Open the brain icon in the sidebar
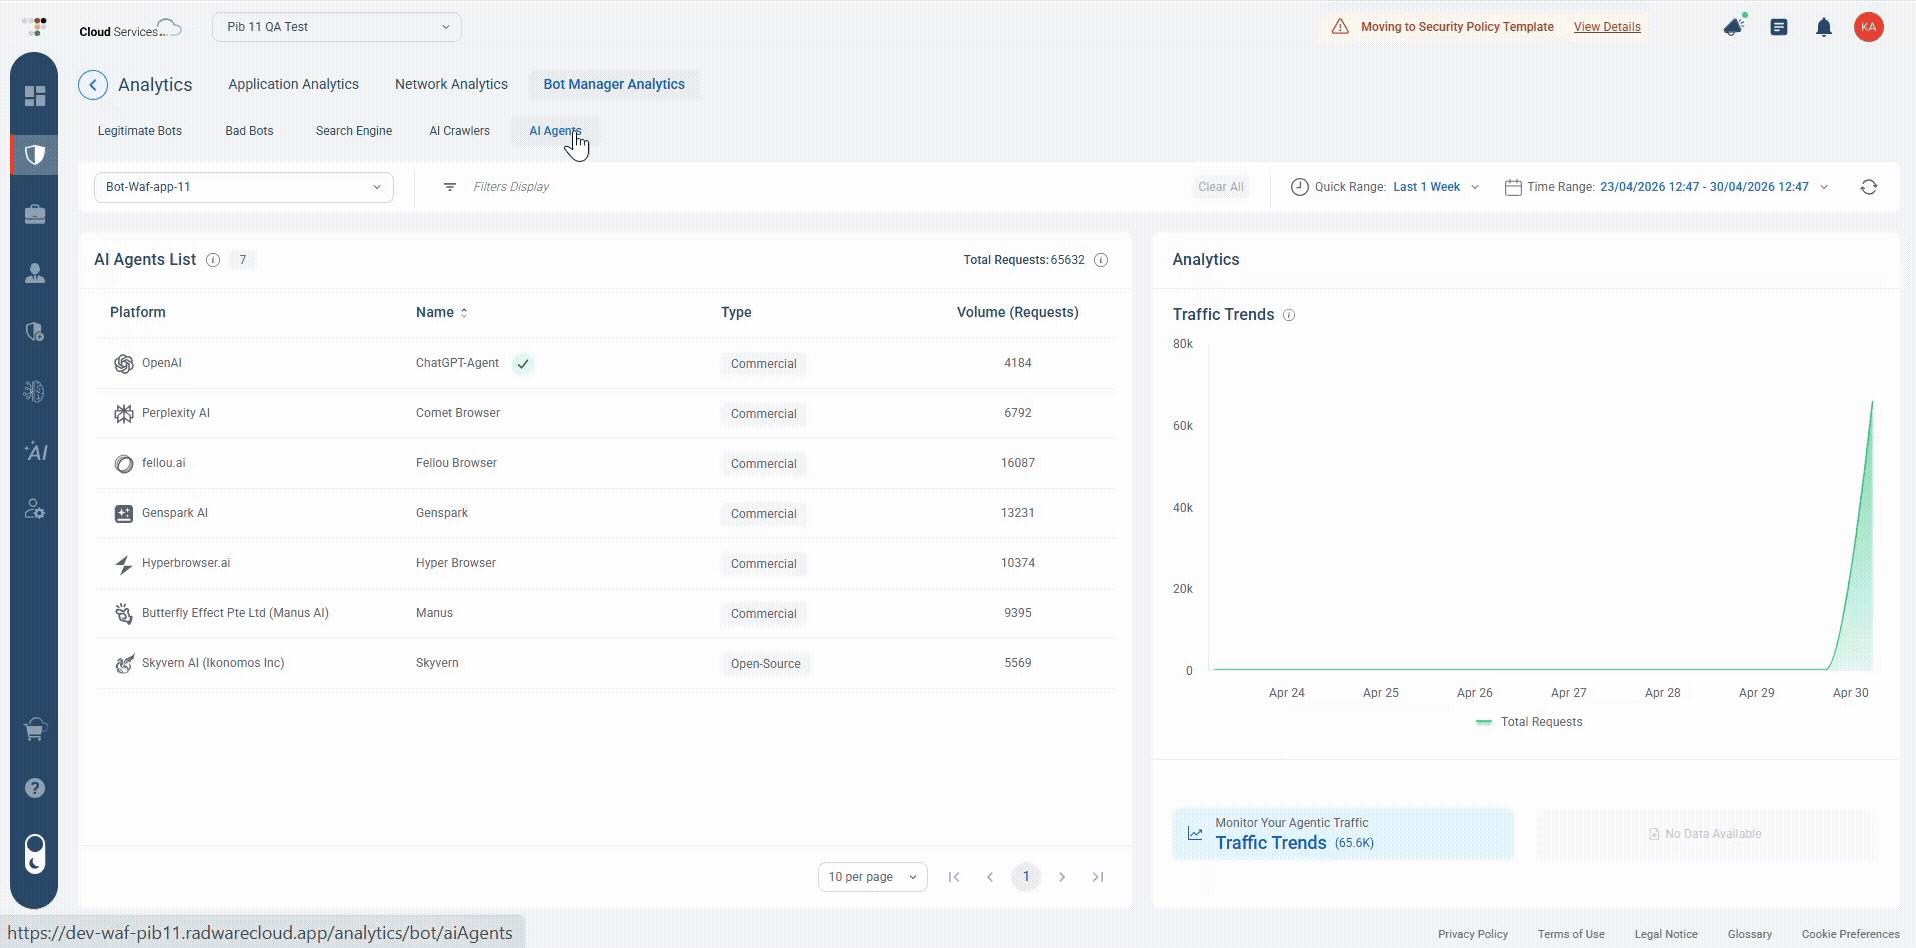 [x=35, y=391]
